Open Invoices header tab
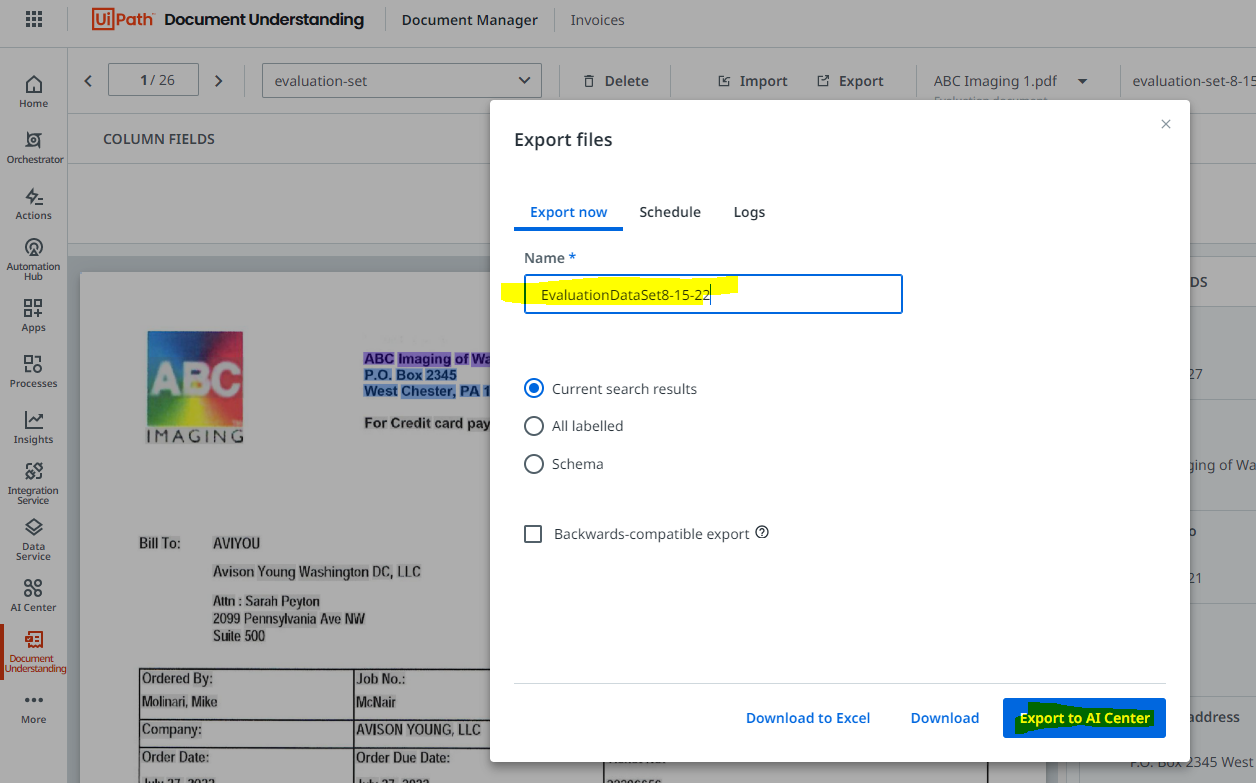The height and width of the screenshot is (783, 1256). (x=597, y=20)
